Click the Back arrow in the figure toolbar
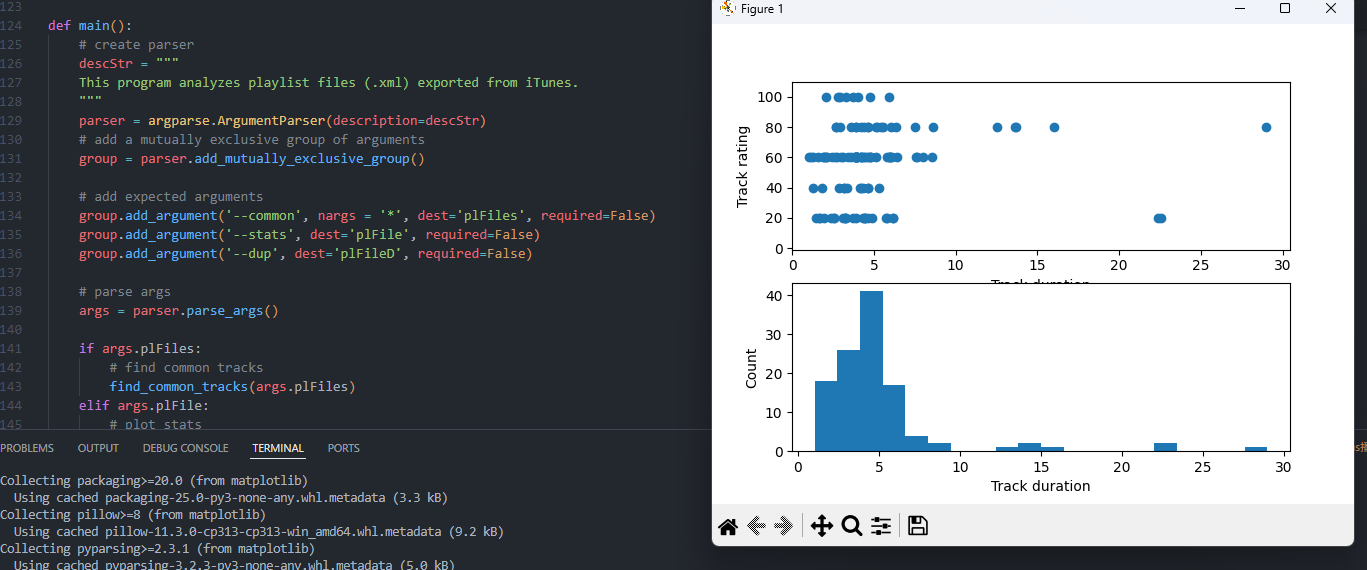1367x570 pixels. pos(757,526)
